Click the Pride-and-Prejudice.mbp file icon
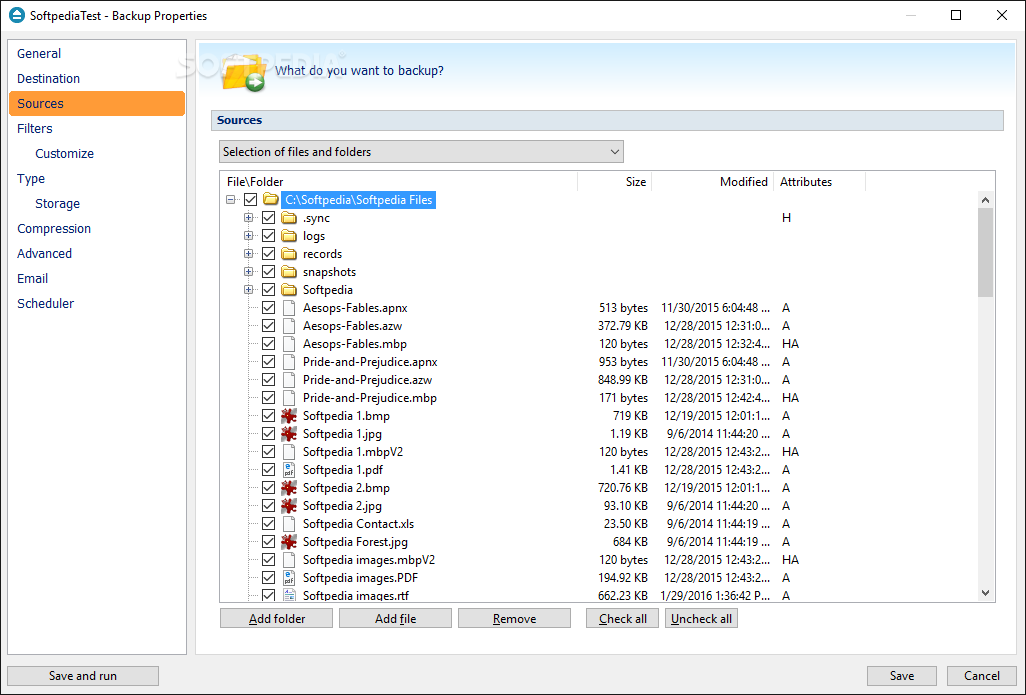Screen dimensions: 1026x695 (289, 398)
